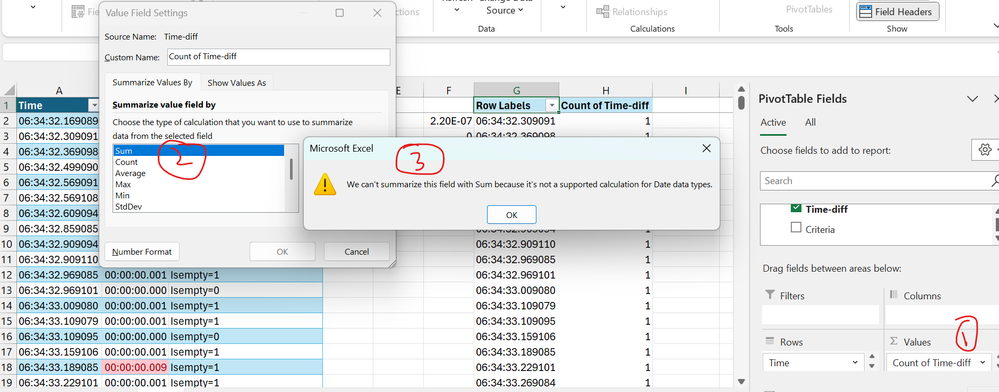Image resolution: width=999 pixels, height=392 pixels.
Task: Toggle the Time-diff field checkbox
Action: pyautogui.click(x=796, y=208)
